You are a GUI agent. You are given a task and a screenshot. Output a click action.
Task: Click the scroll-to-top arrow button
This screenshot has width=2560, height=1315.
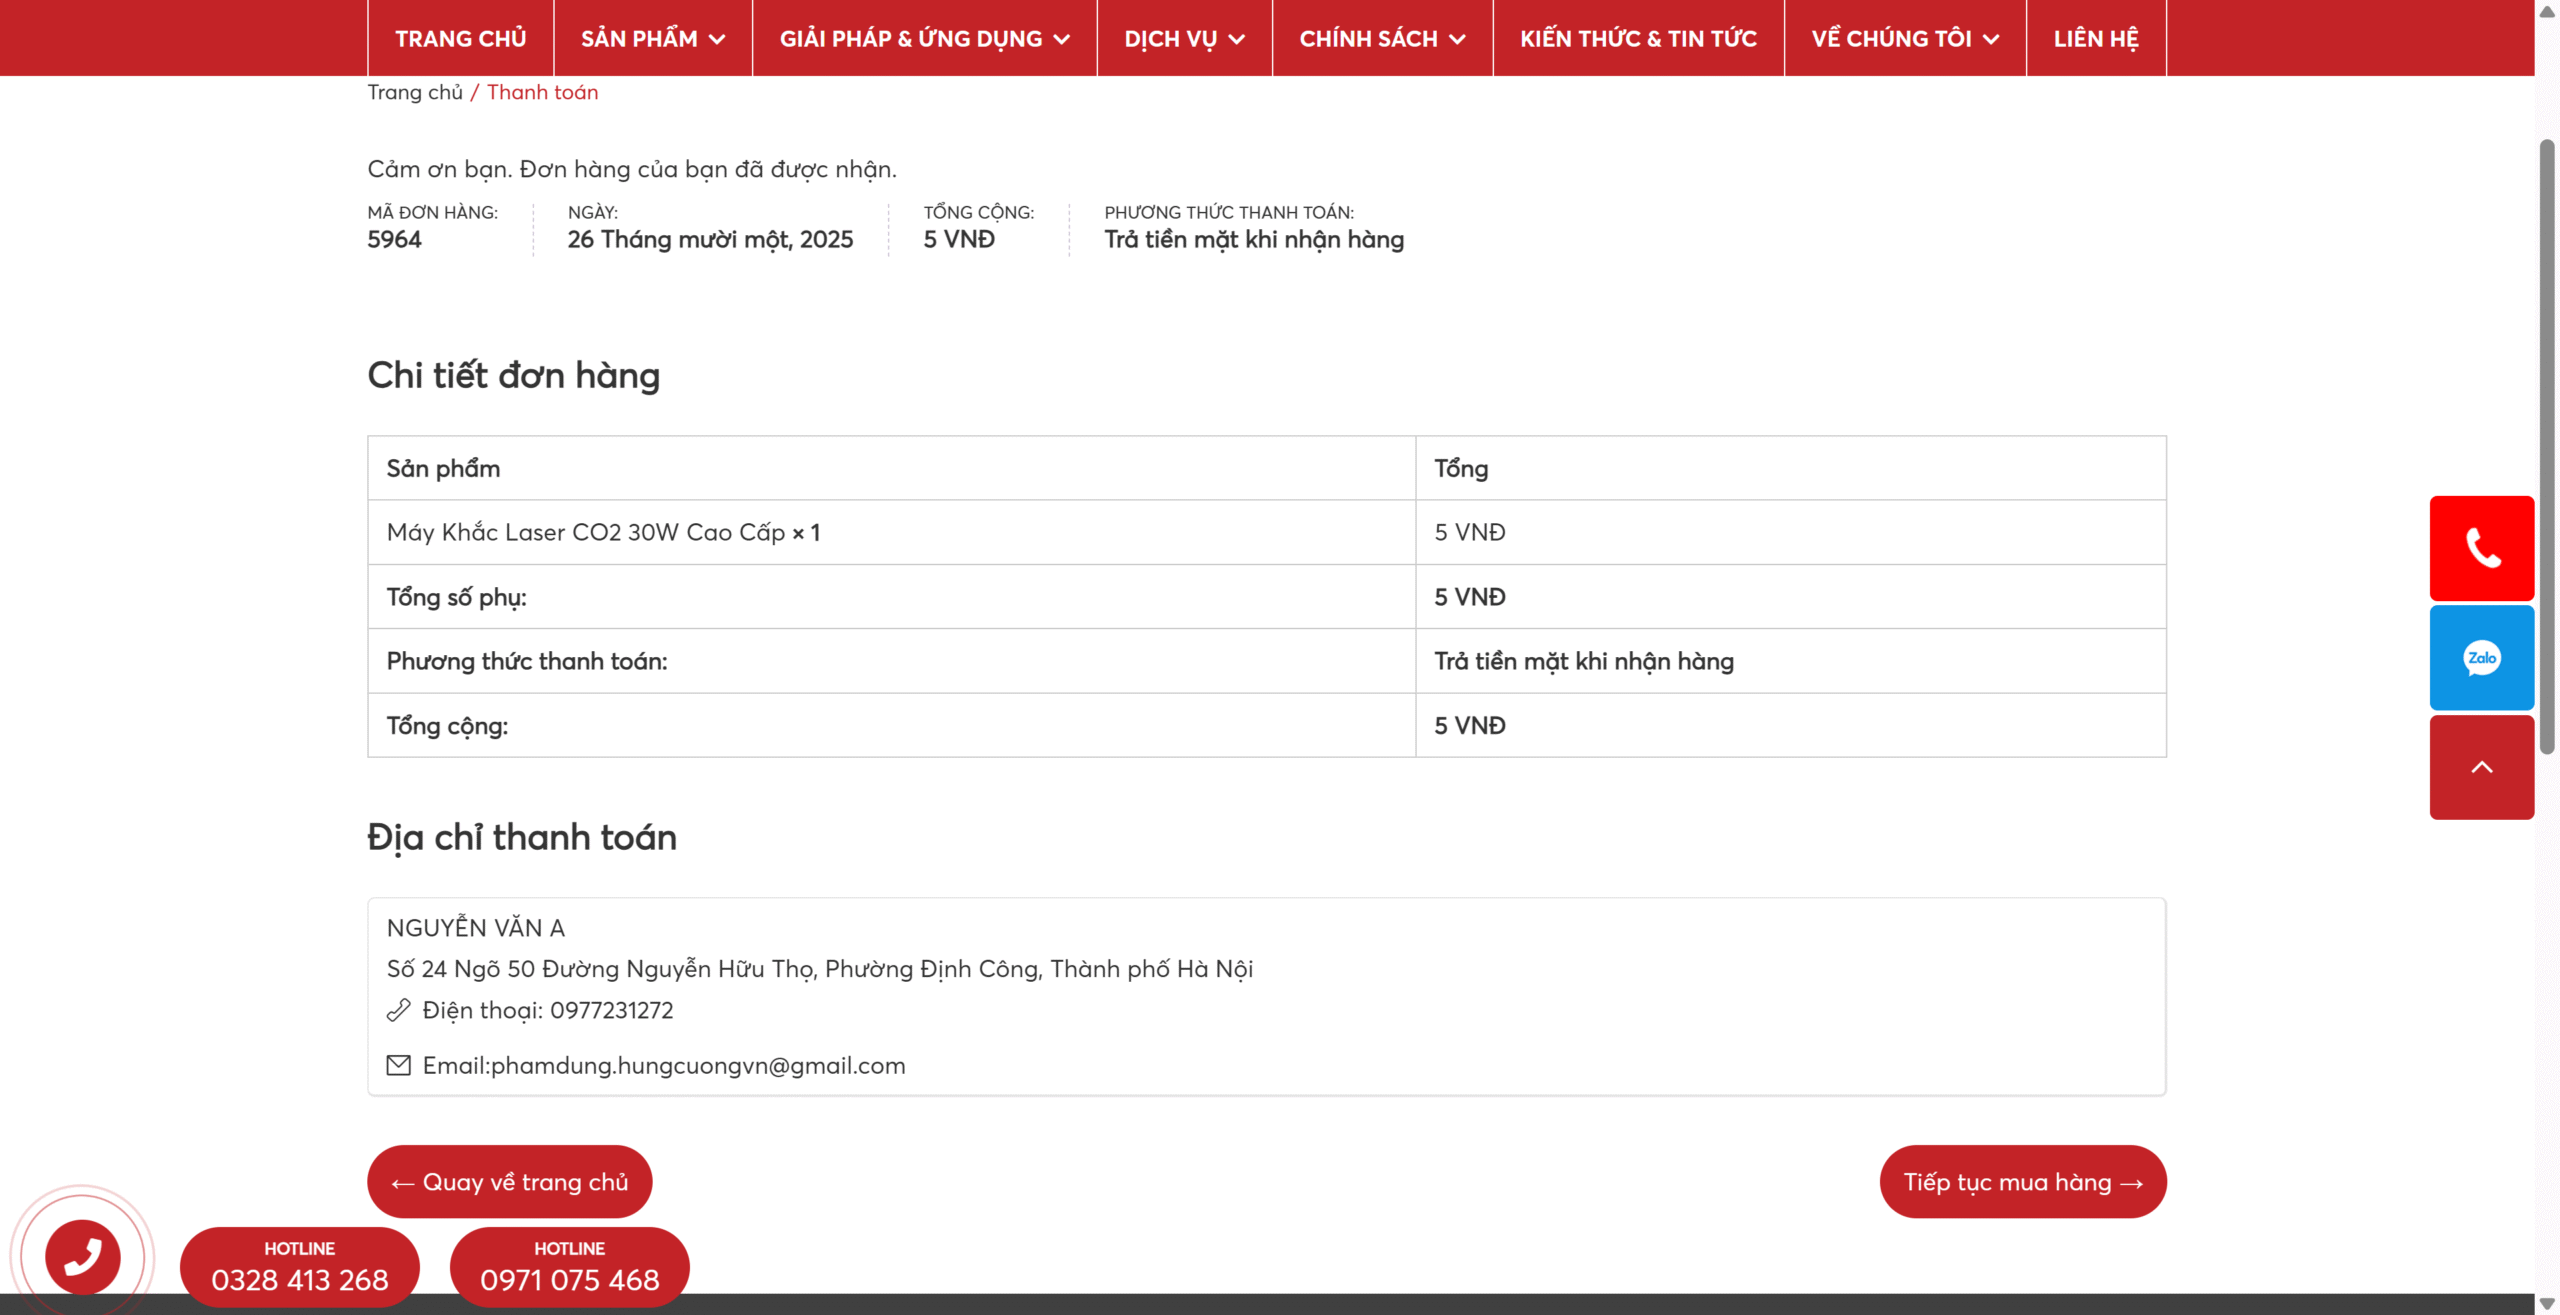click(2481, 767)
